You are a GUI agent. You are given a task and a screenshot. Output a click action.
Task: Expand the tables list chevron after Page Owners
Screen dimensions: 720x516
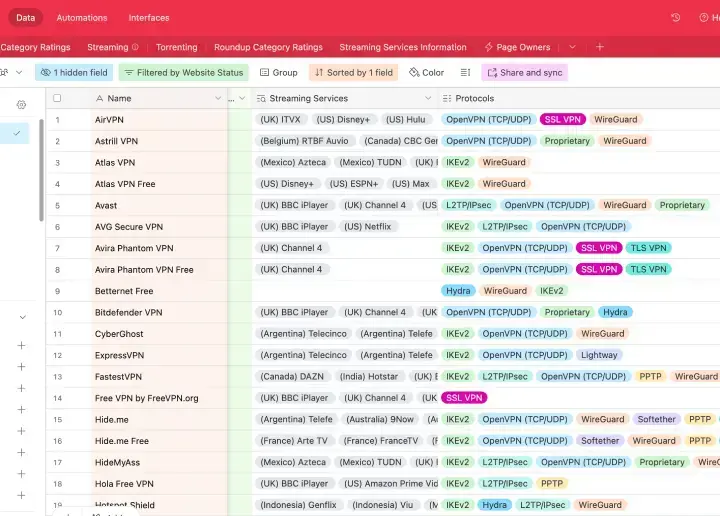[x=572, y=47]
